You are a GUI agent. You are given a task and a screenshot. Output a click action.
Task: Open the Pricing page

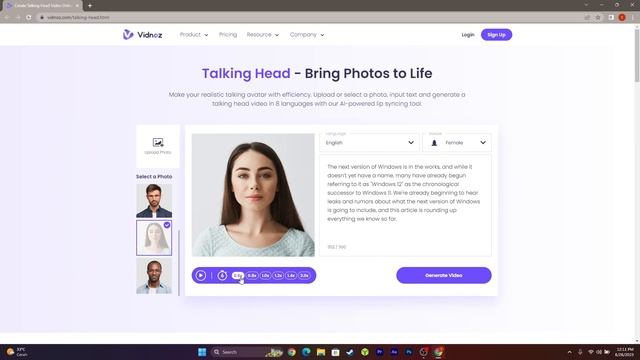click(x=228, y=35)
